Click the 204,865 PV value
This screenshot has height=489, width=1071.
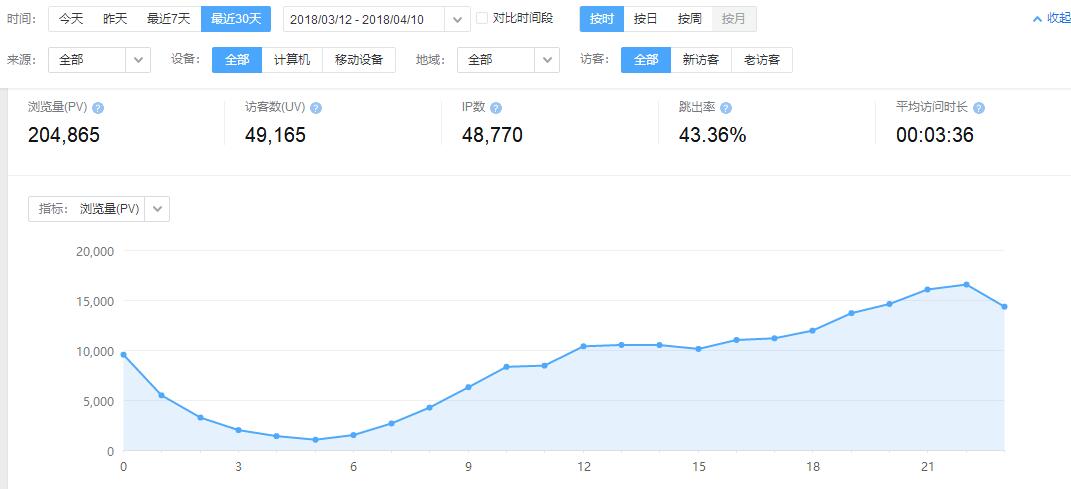coord(64,135)
